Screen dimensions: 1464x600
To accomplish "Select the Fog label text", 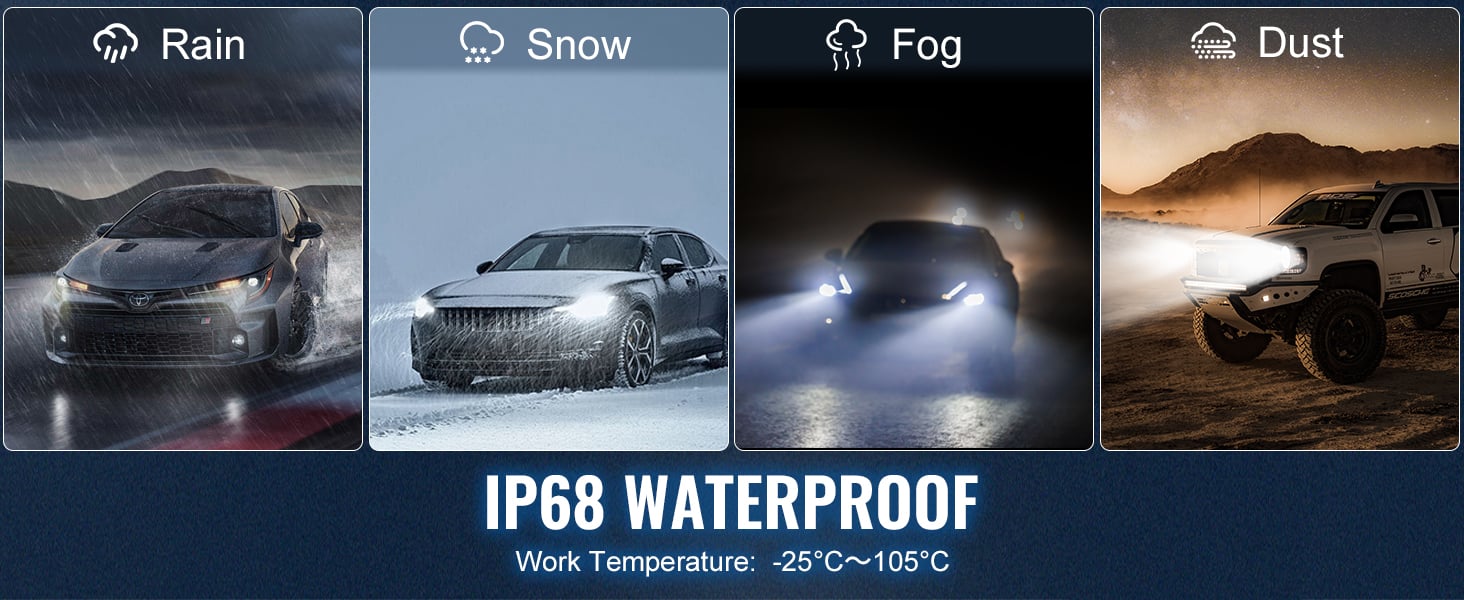I will [926, 47].
